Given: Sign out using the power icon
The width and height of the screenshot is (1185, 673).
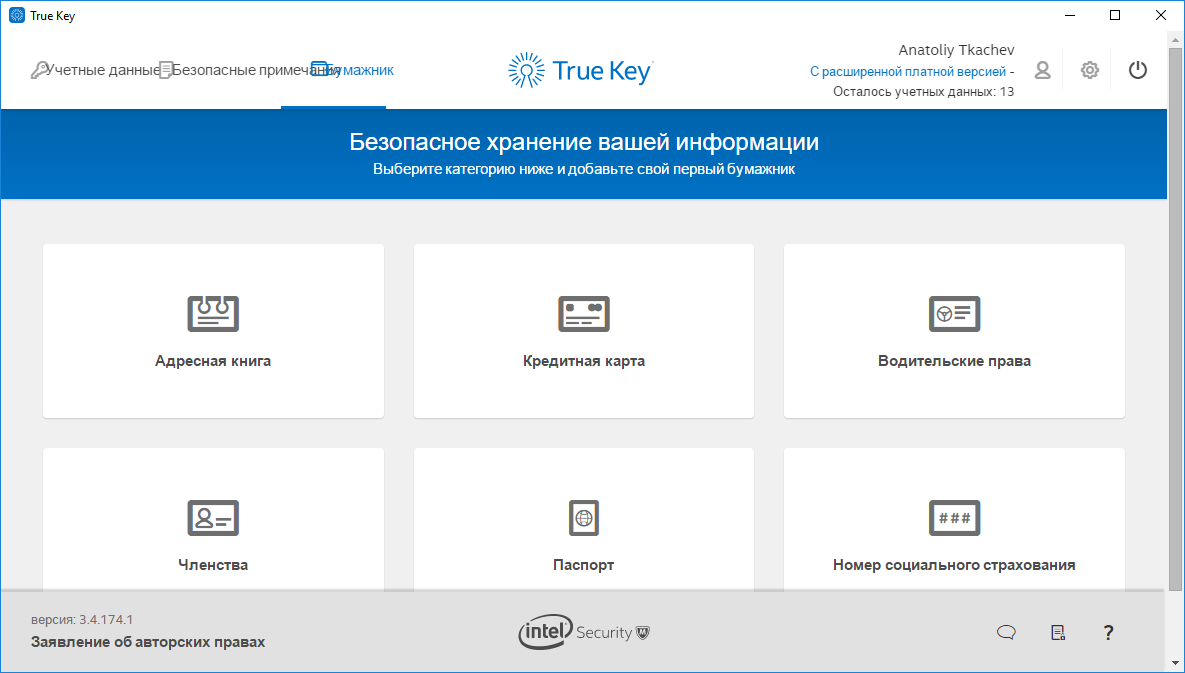Looking at the screenshot, I should tap(1137, 70).
